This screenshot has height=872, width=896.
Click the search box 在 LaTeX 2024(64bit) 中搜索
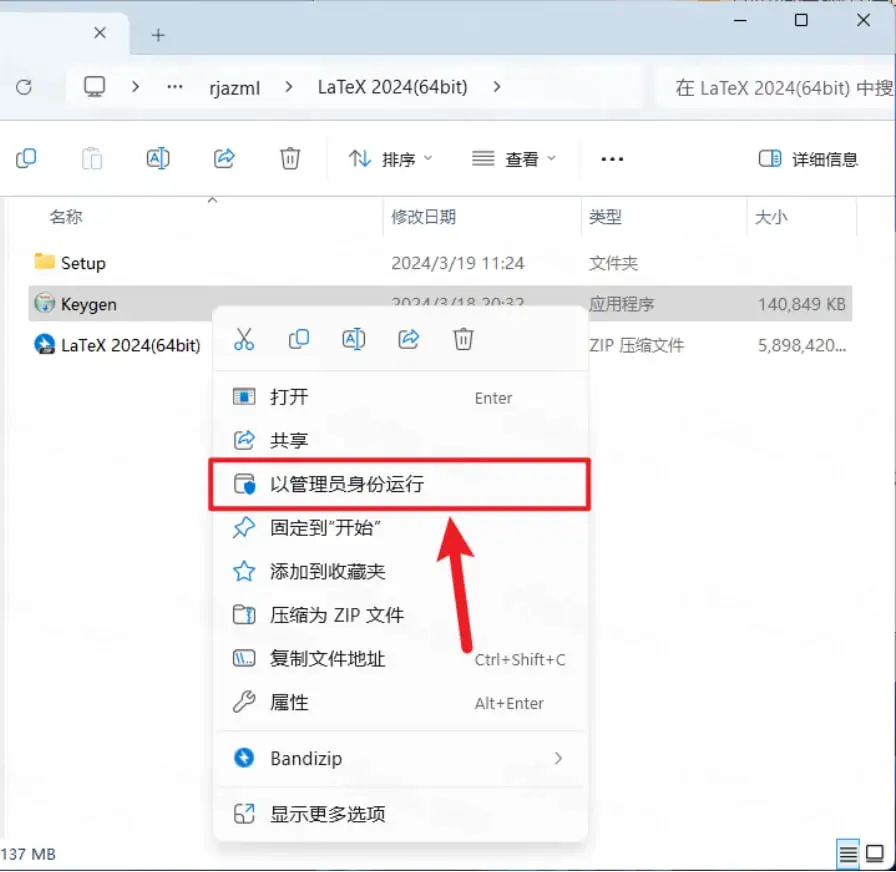(777, 87)
